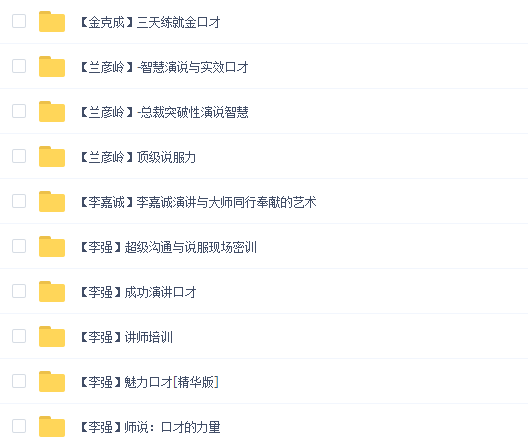Check the box for 【金克成】三天练就金口才

[19, 21]
